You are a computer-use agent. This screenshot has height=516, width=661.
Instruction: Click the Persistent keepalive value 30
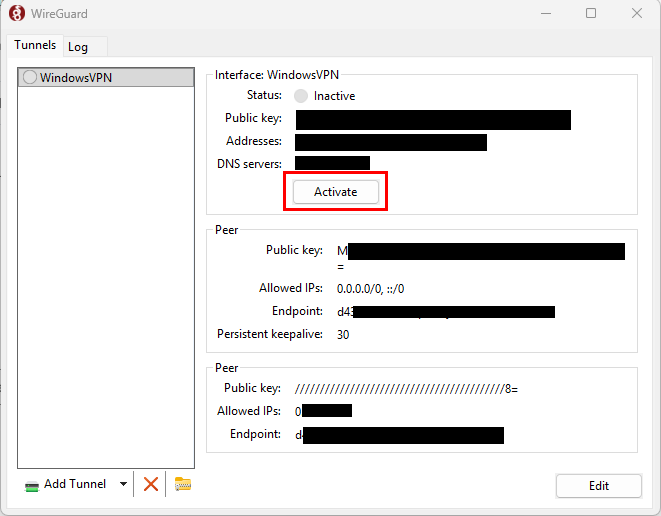(343, 334)
